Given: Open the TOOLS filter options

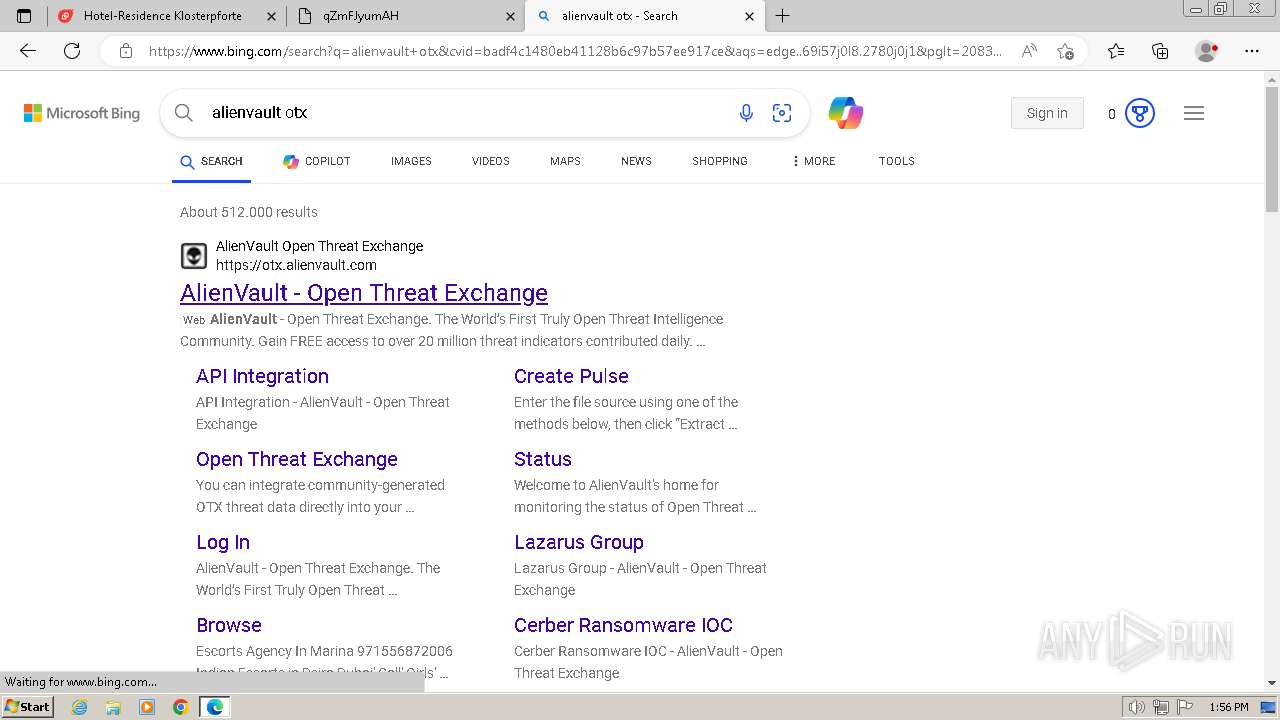Looking at the screenshot, I should 897,161.
